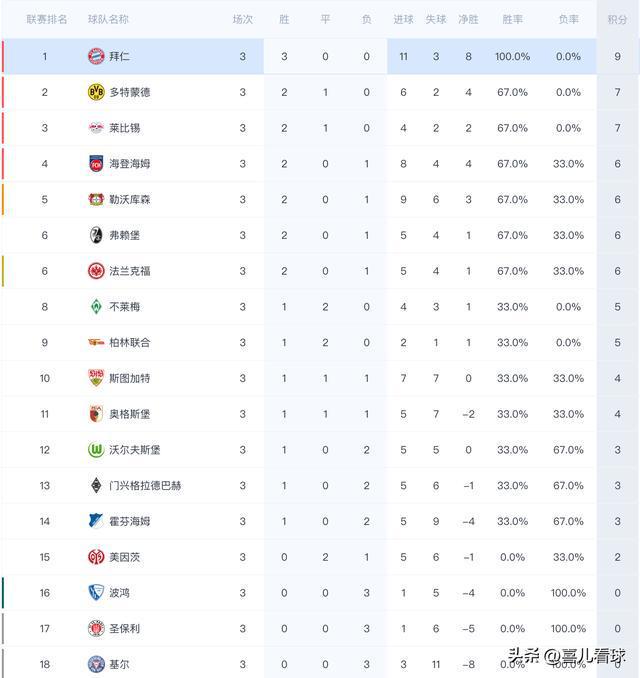
Task: Open the RB Leipzig team crest
Action: [x=96, y=128]
